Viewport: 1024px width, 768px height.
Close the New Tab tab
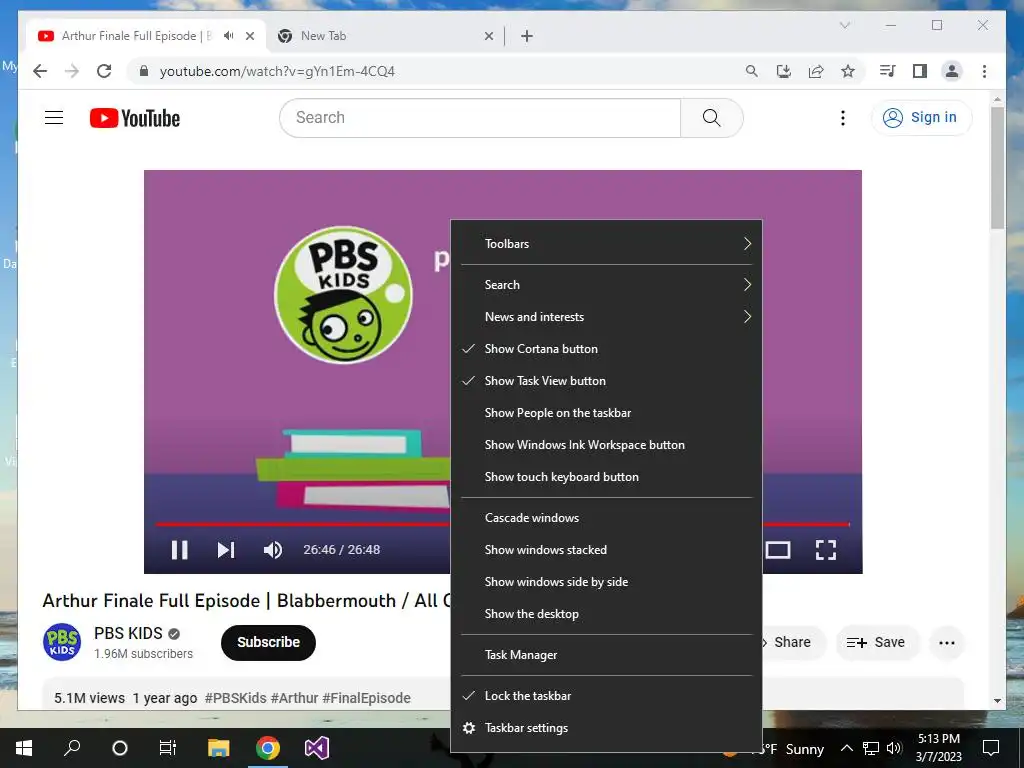(488, 36)
